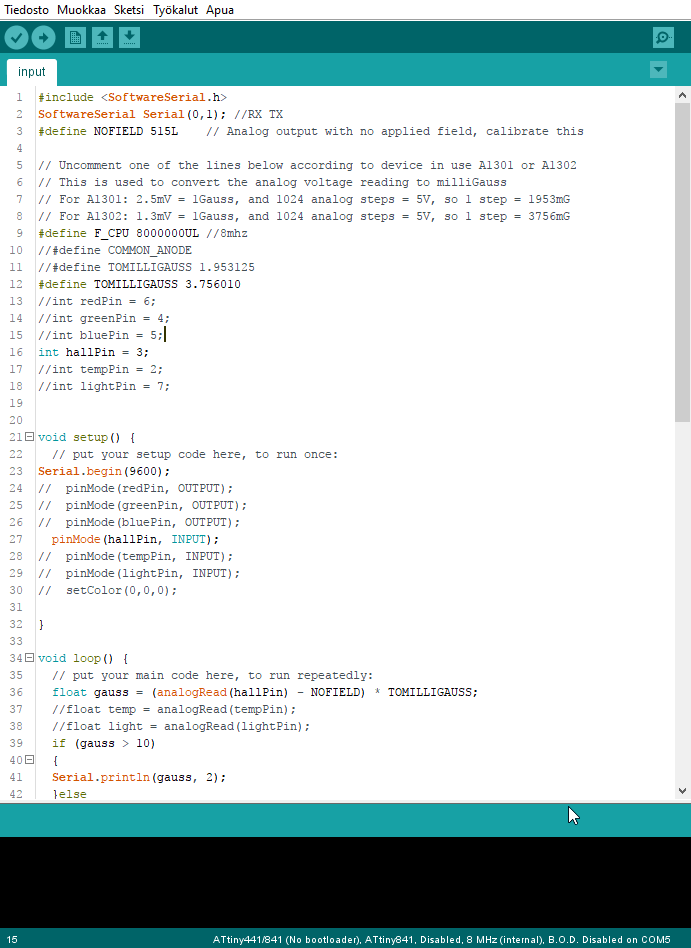Collapse the loop() function fold marker
Screen dimensions: 691x948
tap(29, 658)
